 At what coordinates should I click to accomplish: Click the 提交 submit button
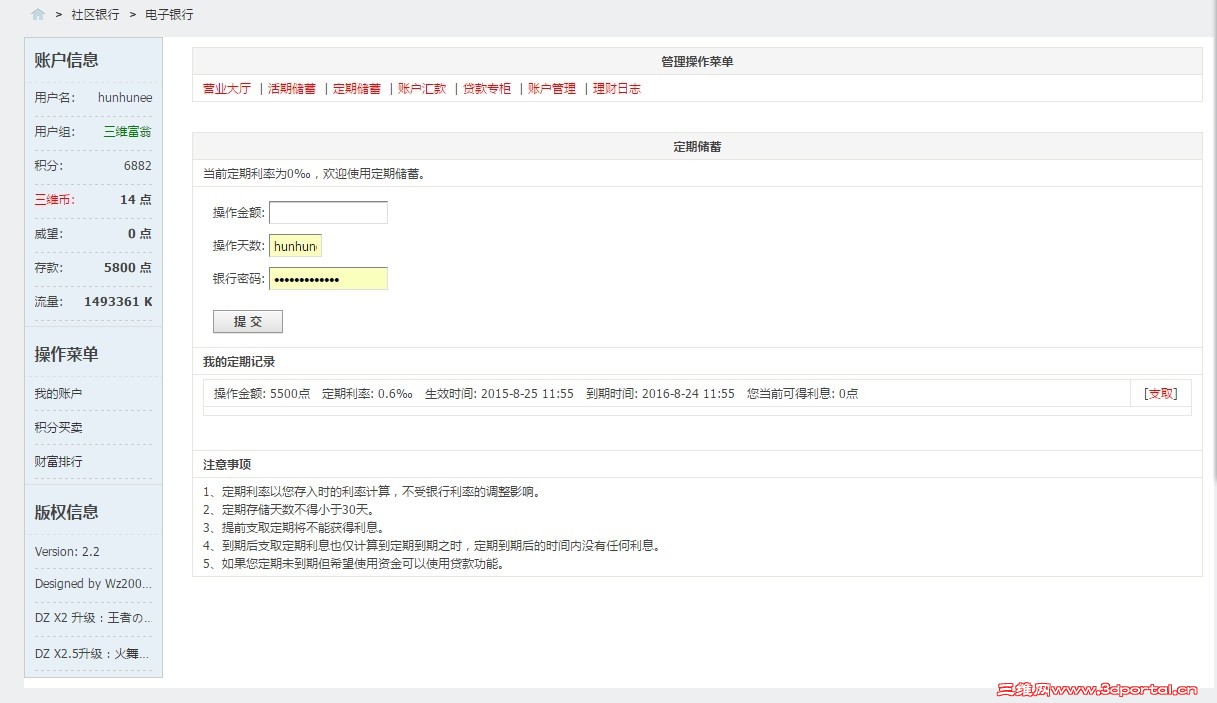coord(248,321)
